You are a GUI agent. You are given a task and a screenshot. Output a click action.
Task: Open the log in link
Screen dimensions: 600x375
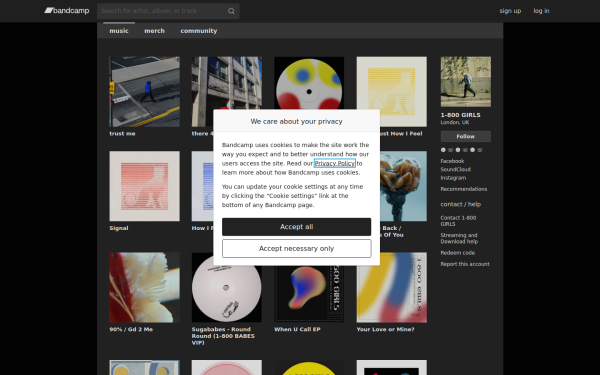541,11
